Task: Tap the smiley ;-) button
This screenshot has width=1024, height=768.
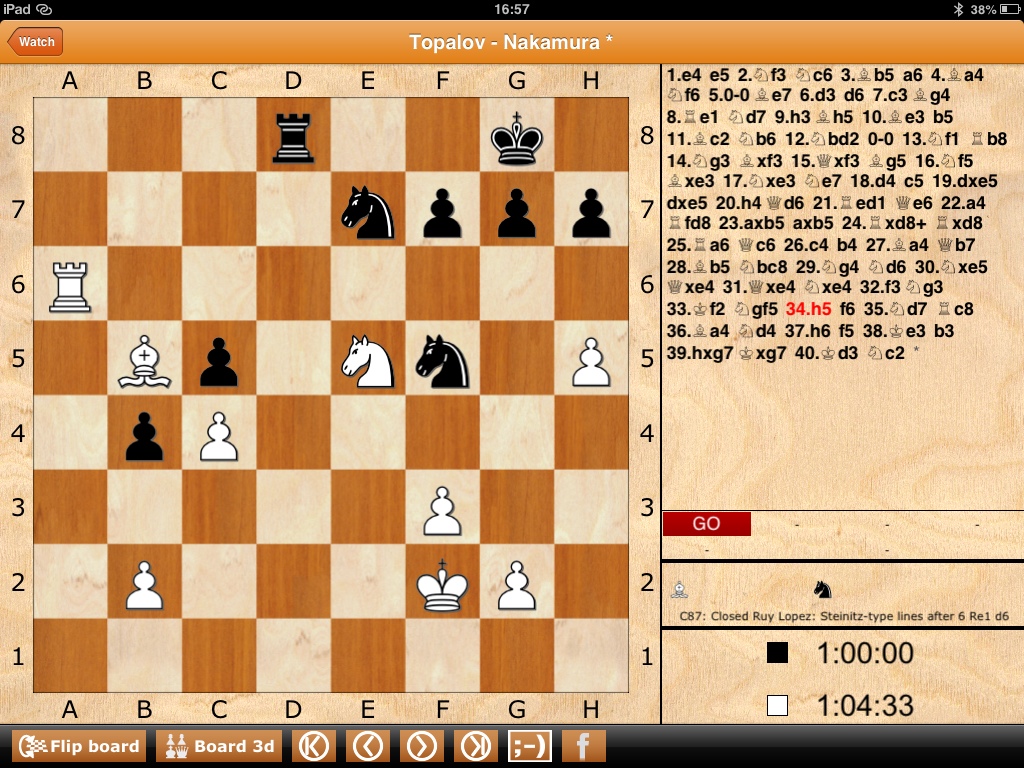Action: point(529,746)
